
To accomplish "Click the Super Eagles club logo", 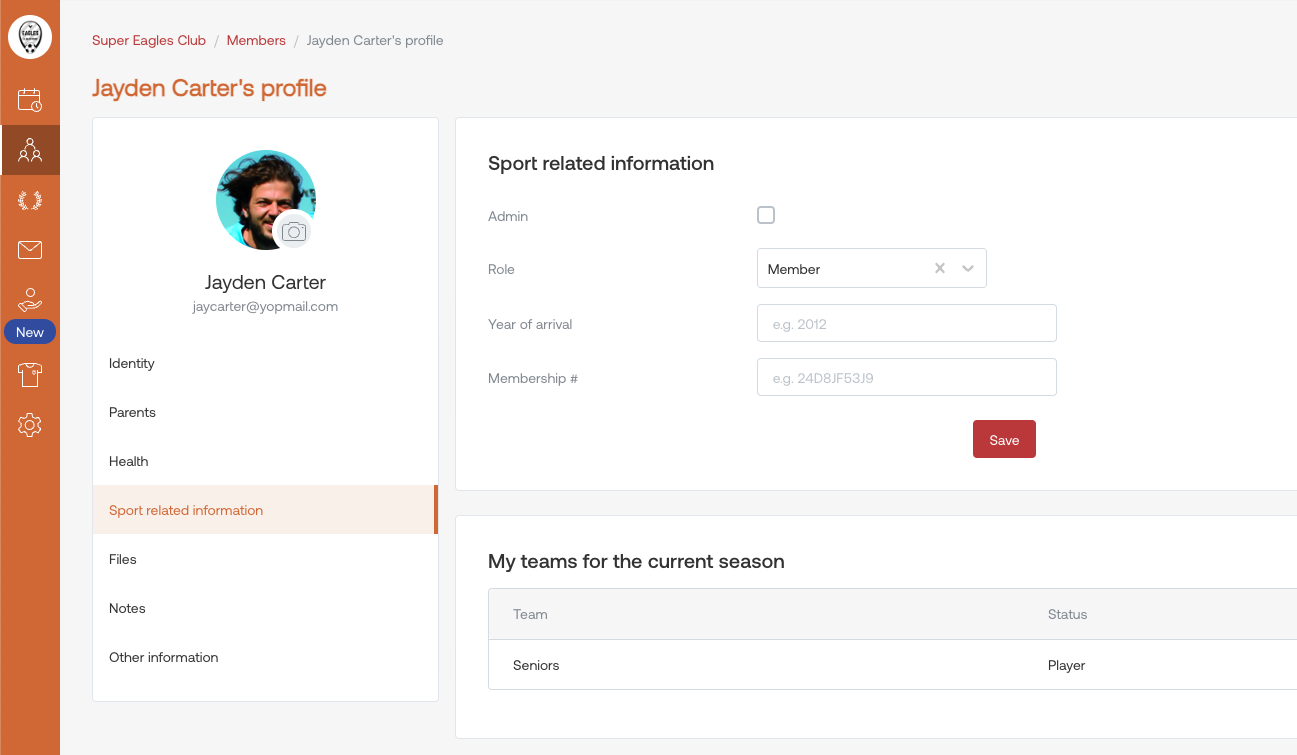I will tap(30, 37).
